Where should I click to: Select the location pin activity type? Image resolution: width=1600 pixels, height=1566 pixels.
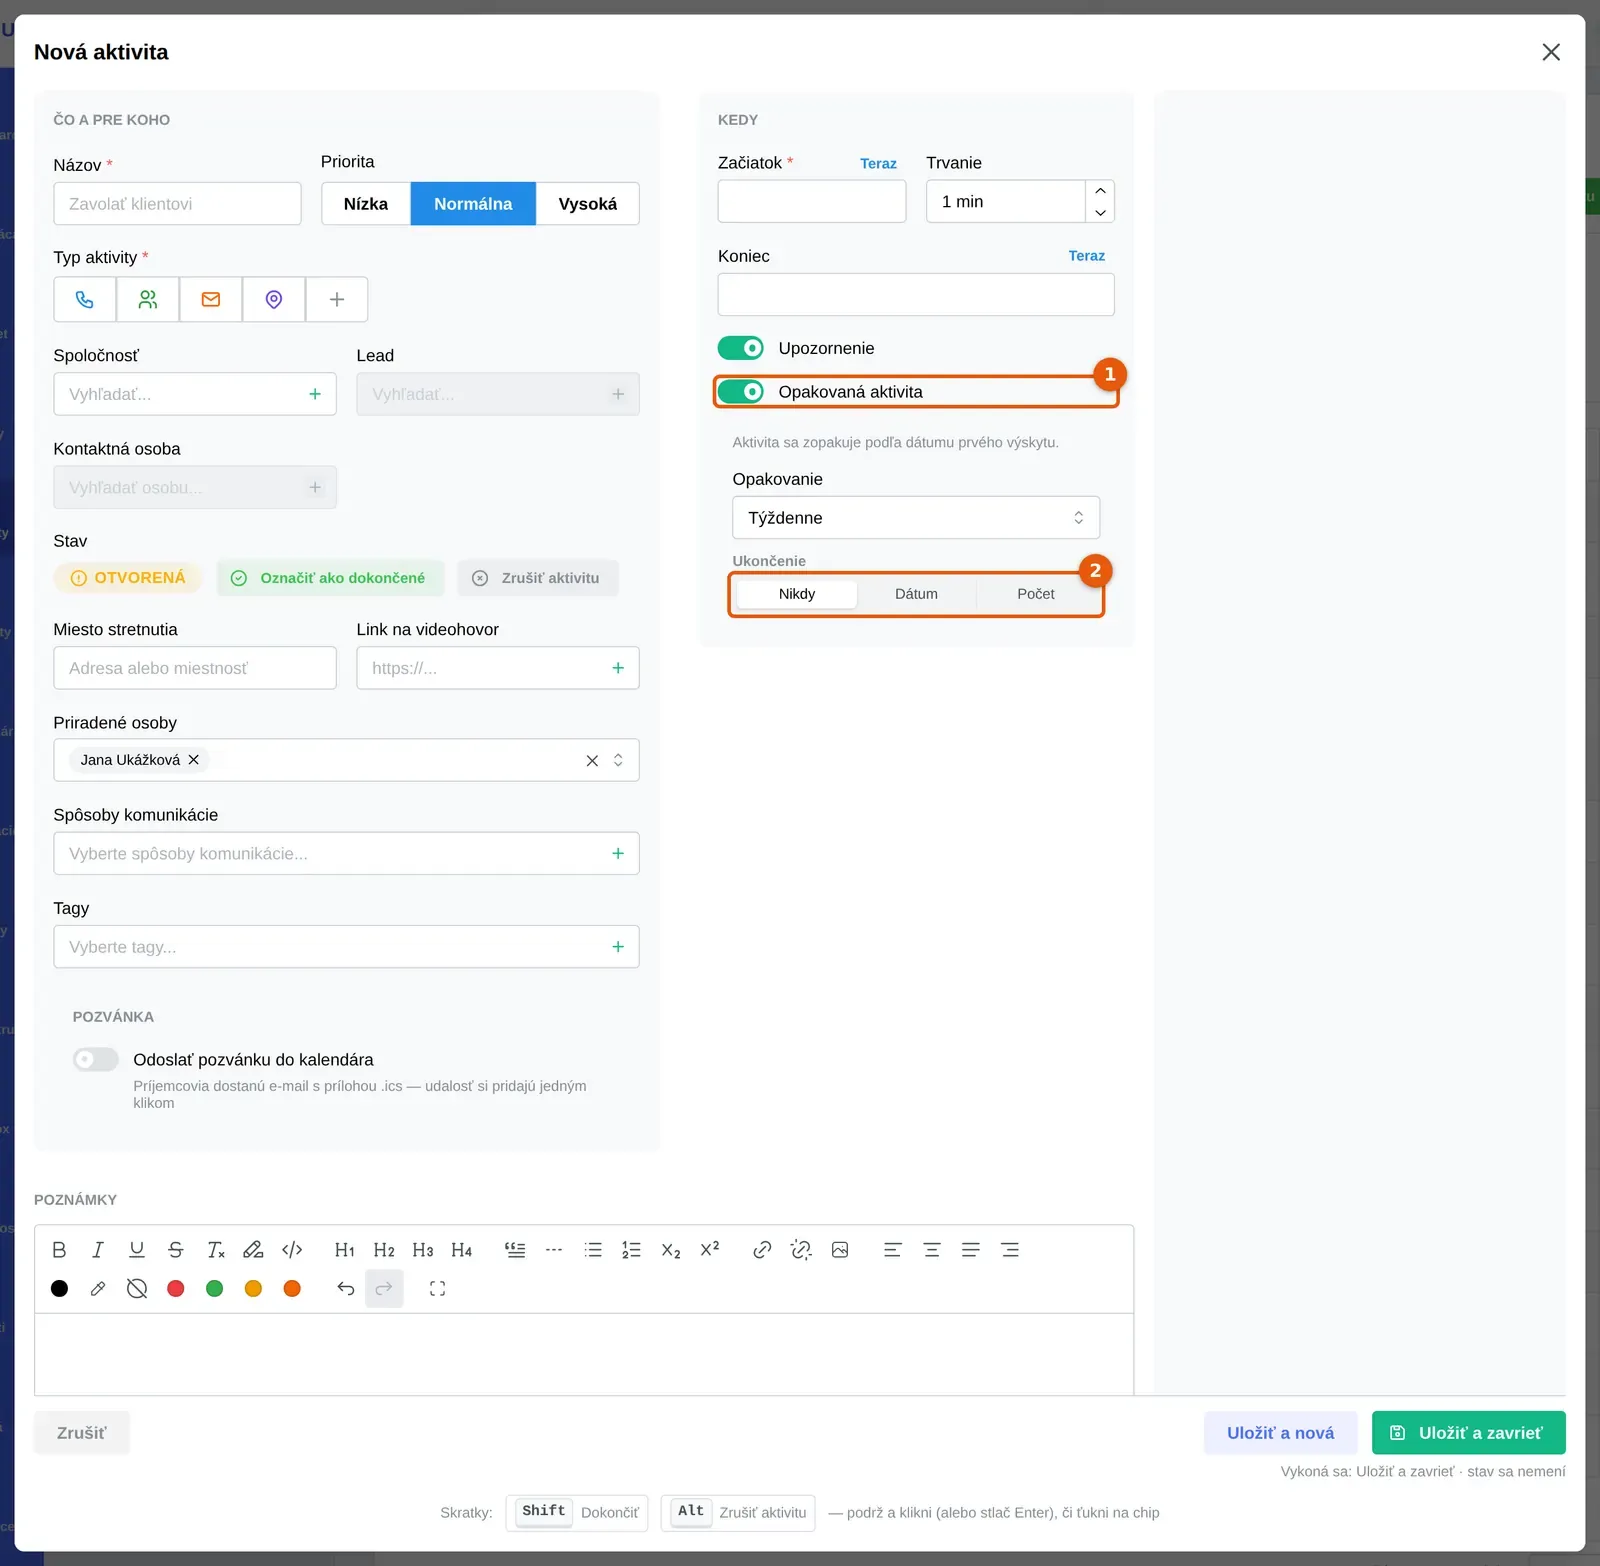coord(274,299)
